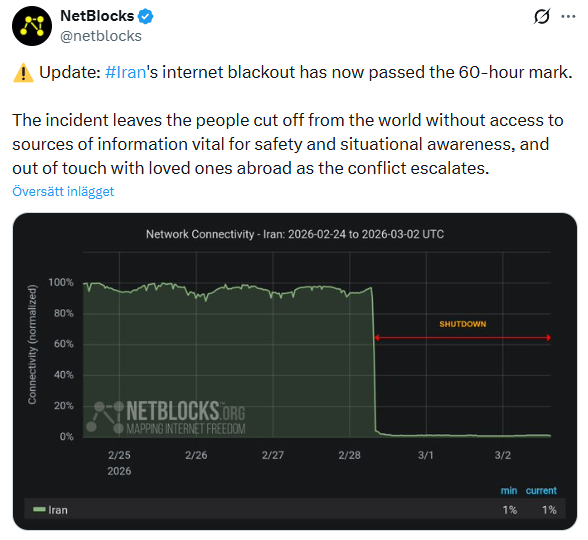Viewport: 588px width, 540px height.
Task: Click the chart title text
Action: tap(295, 234)
